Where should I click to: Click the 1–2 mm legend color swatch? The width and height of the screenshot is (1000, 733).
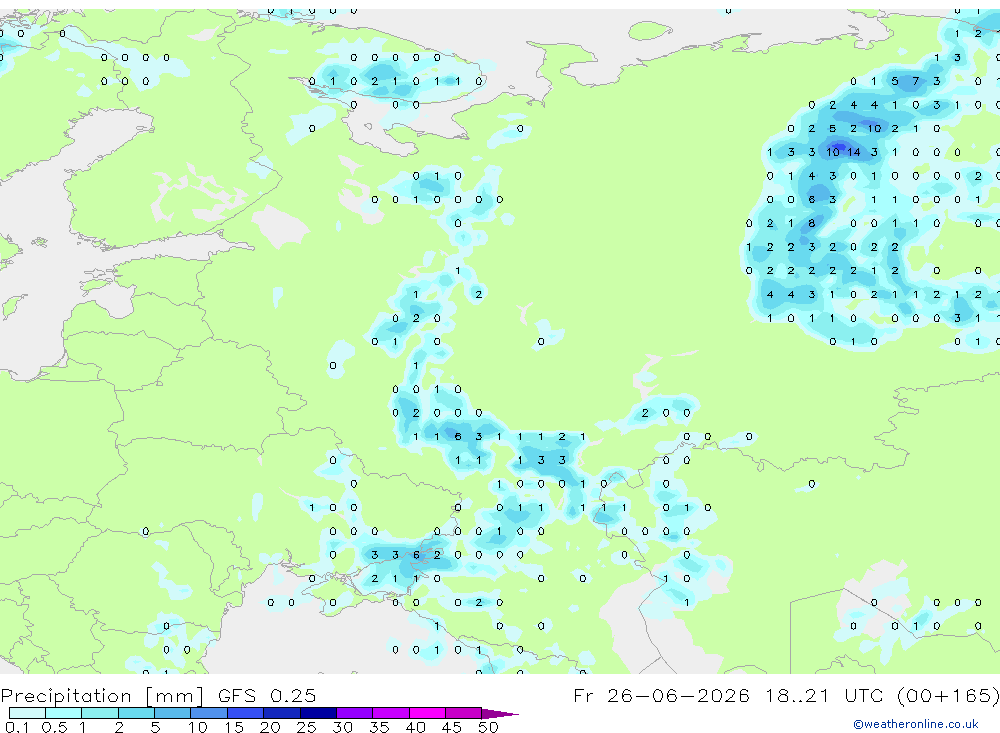click(x=100, y=713)
